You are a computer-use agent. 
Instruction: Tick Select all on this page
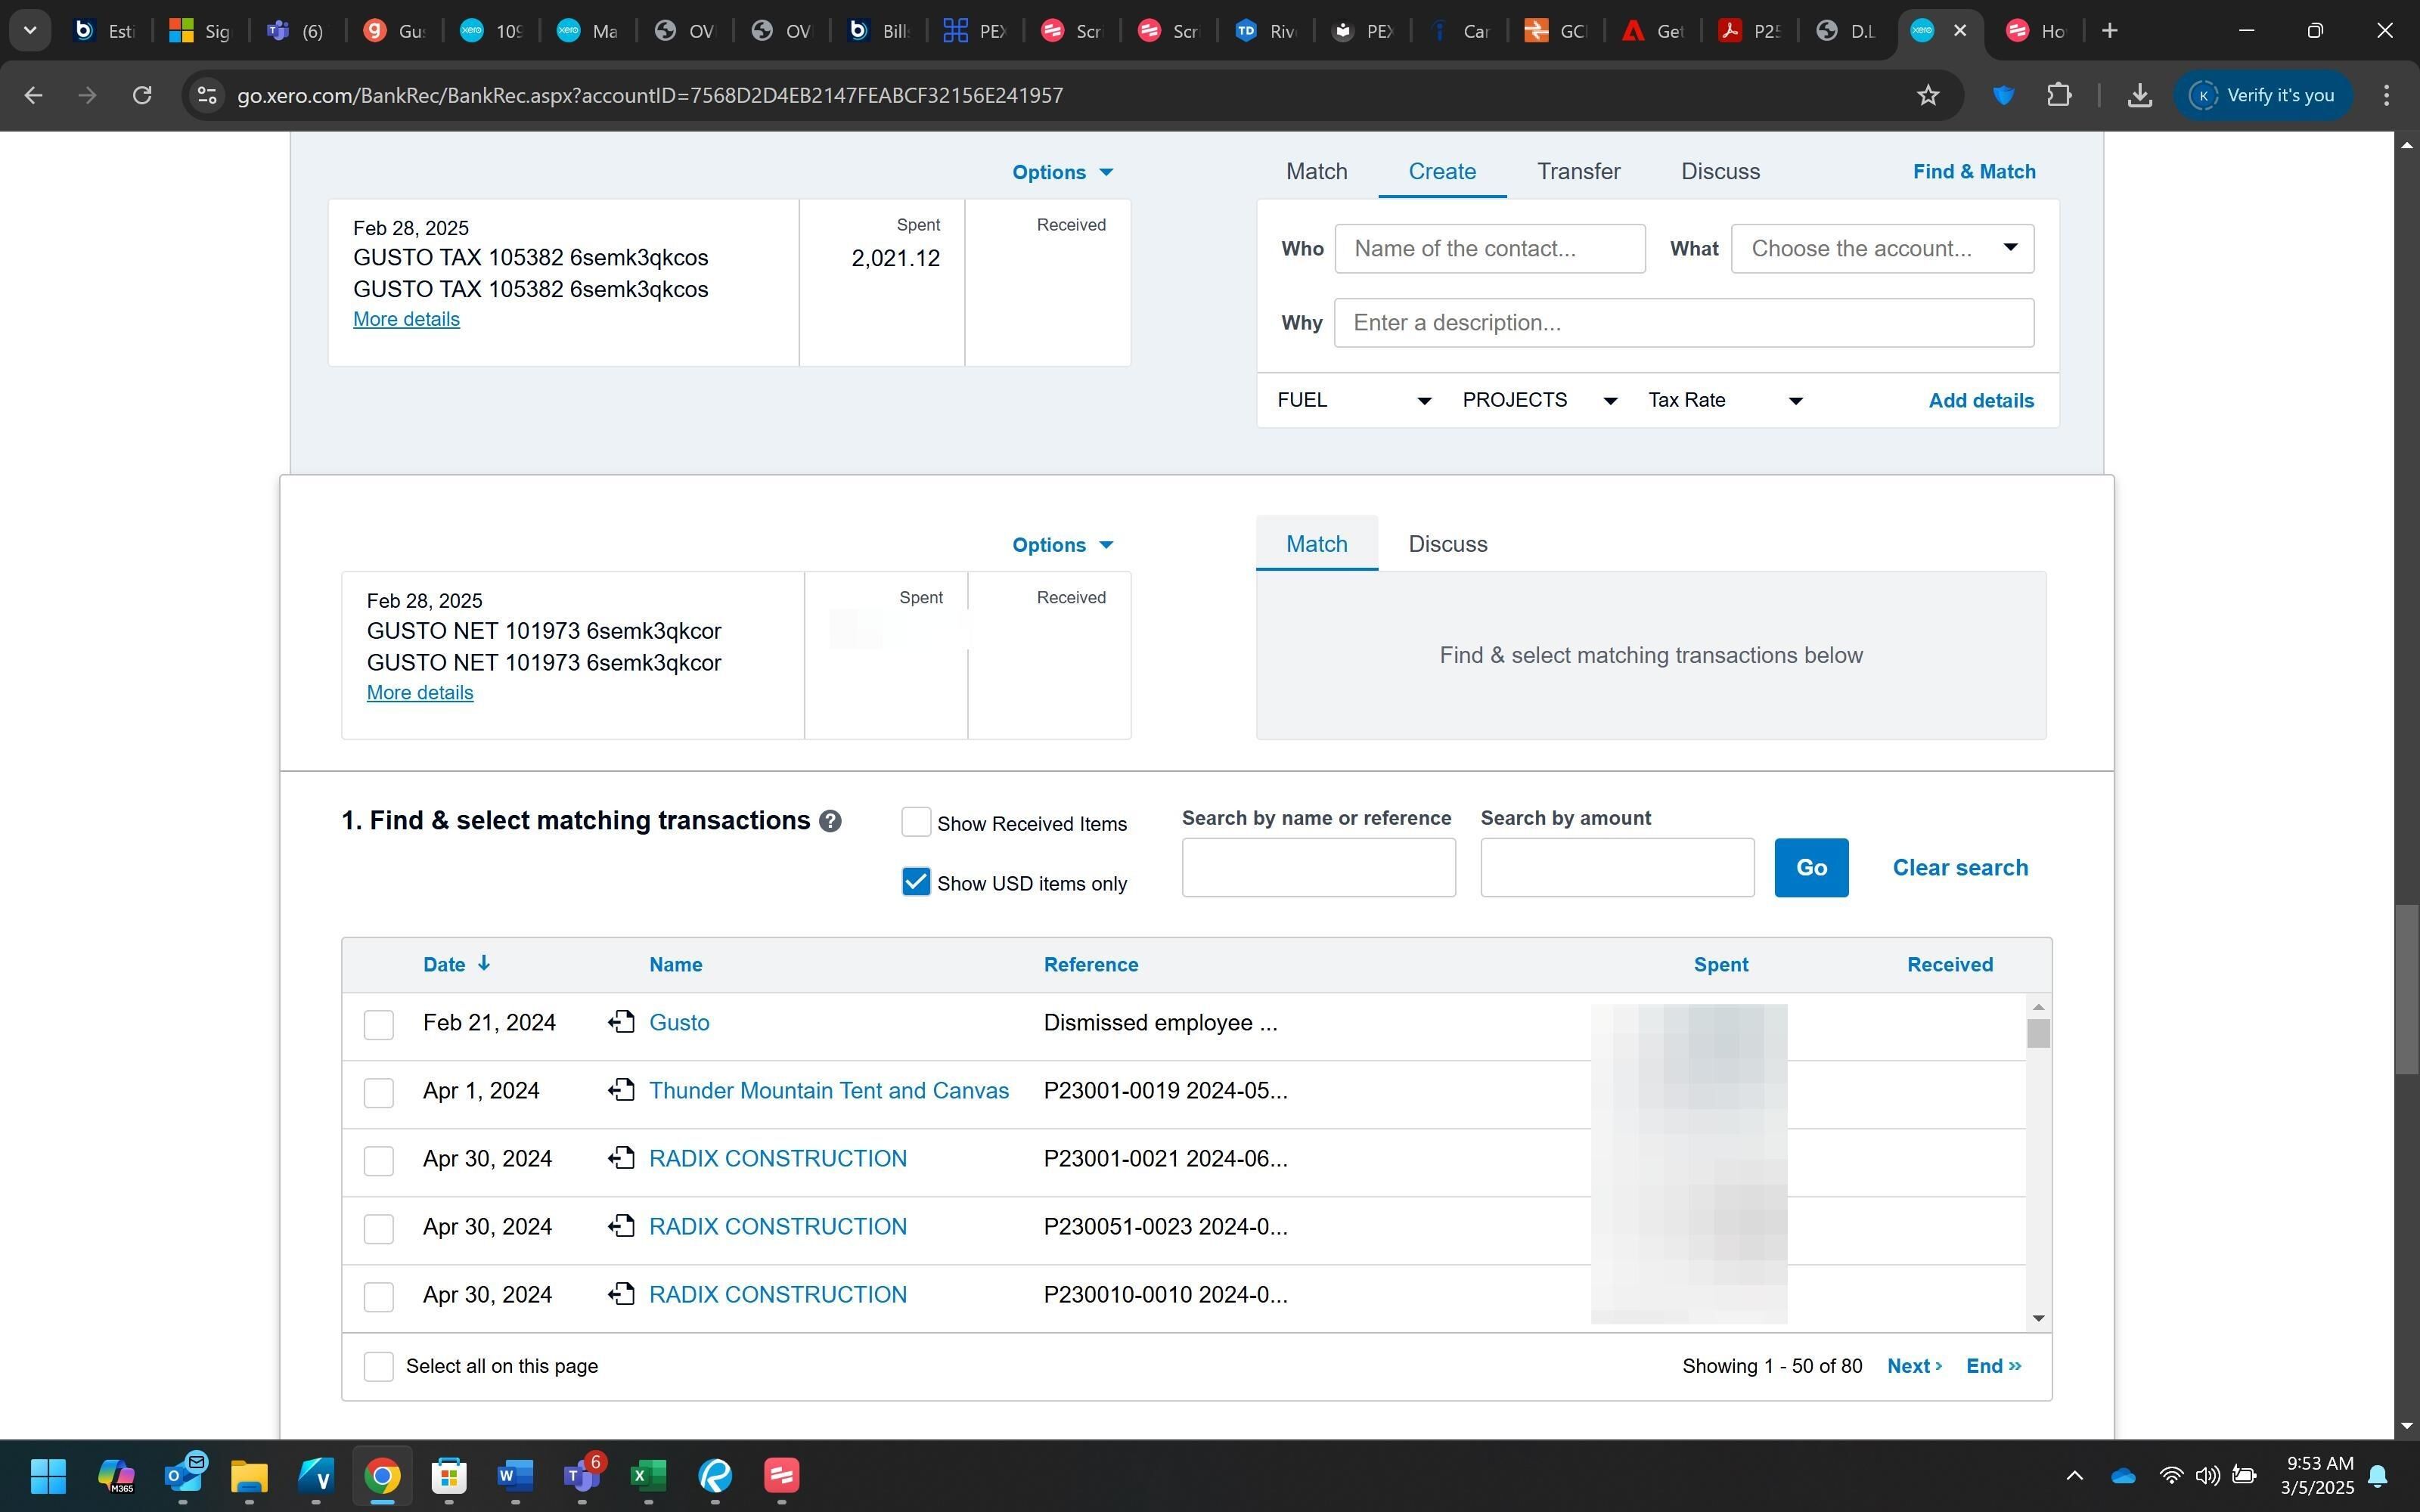pos(378,1366)
